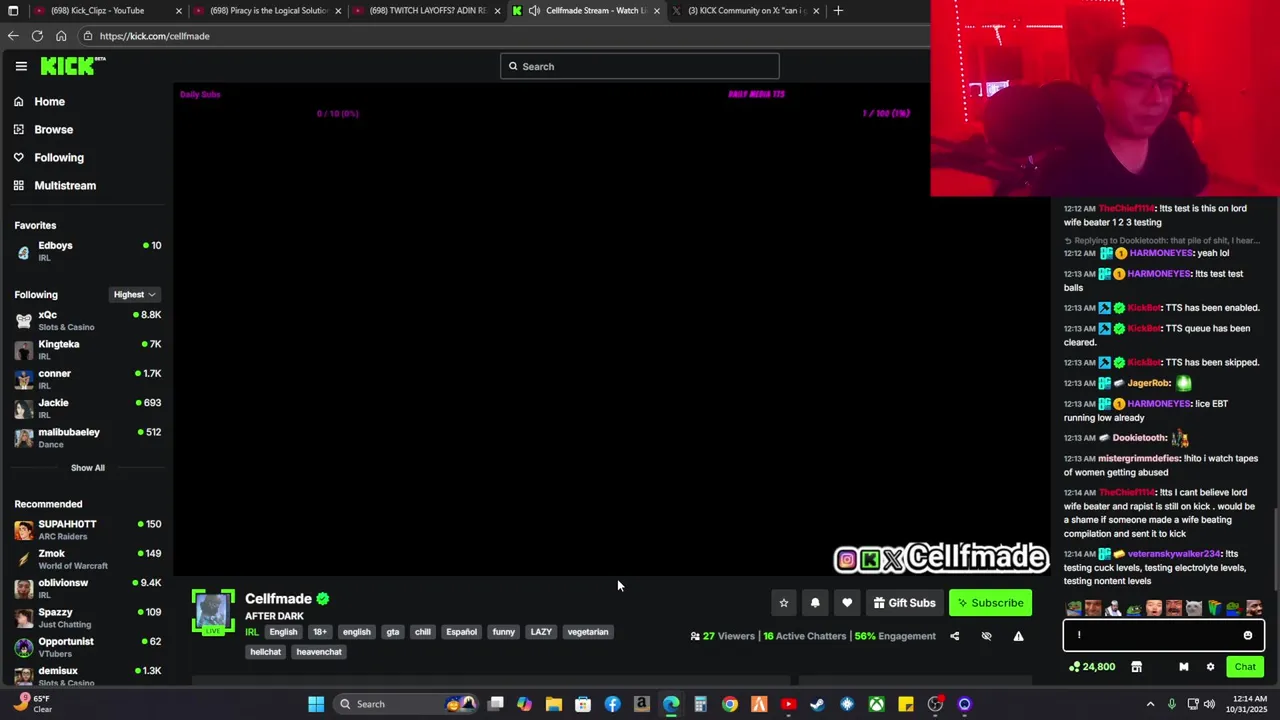Open Kingteka channel

pyautogui.click(x=87, y=349)
